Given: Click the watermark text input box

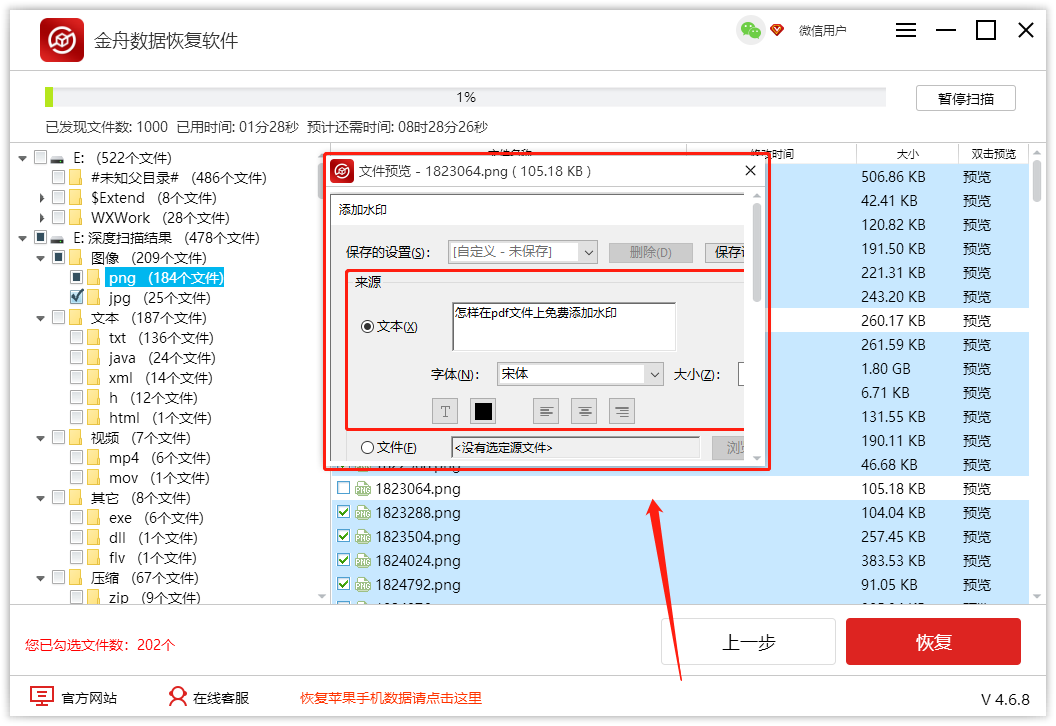Looking at the screenshot, I should coord(564,327).
